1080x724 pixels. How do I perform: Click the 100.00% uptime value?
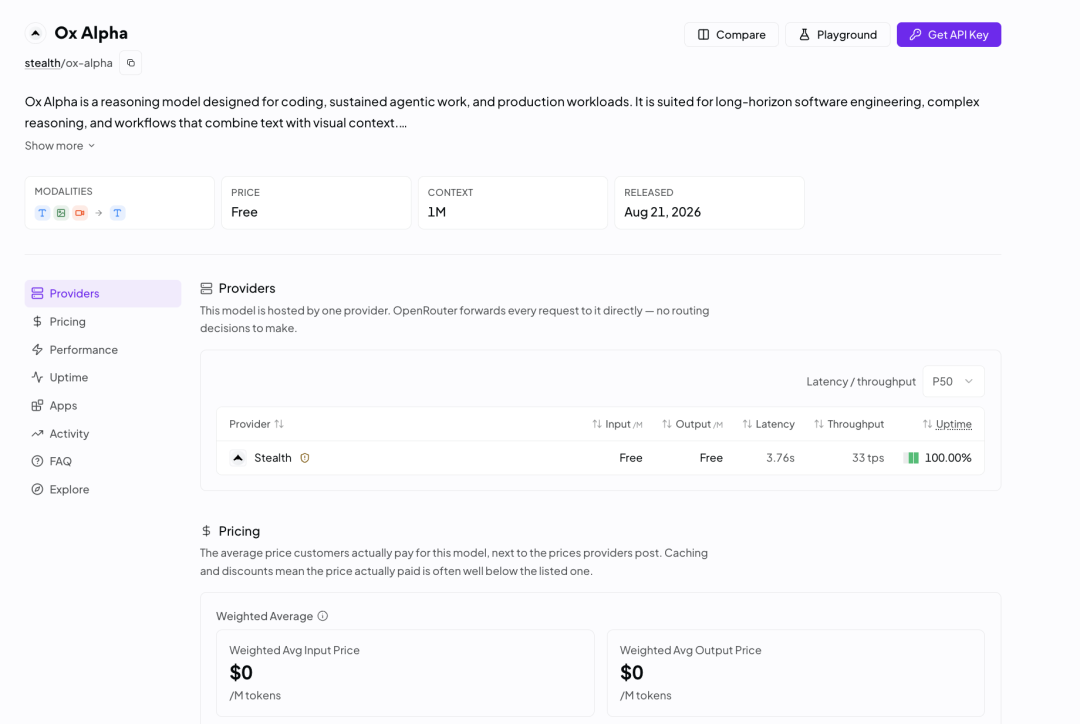tap(948, 458)
